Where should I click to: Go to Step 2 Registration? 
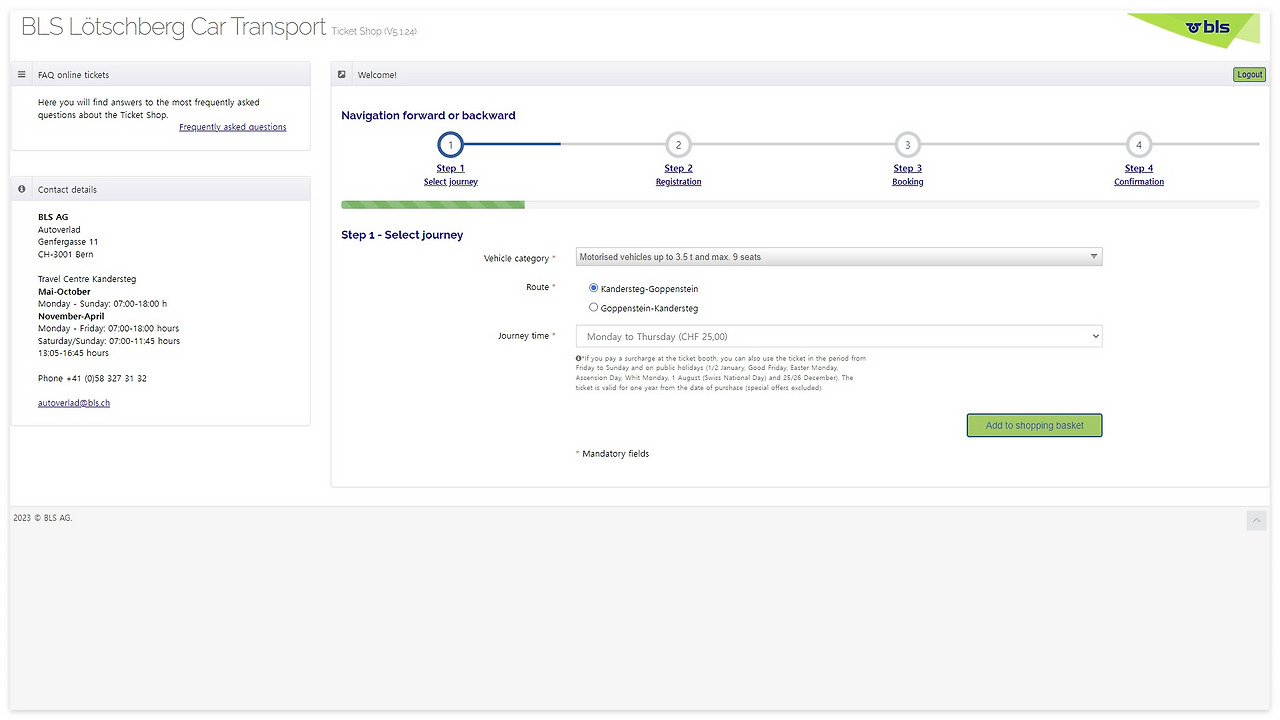(x=678, y=175)
